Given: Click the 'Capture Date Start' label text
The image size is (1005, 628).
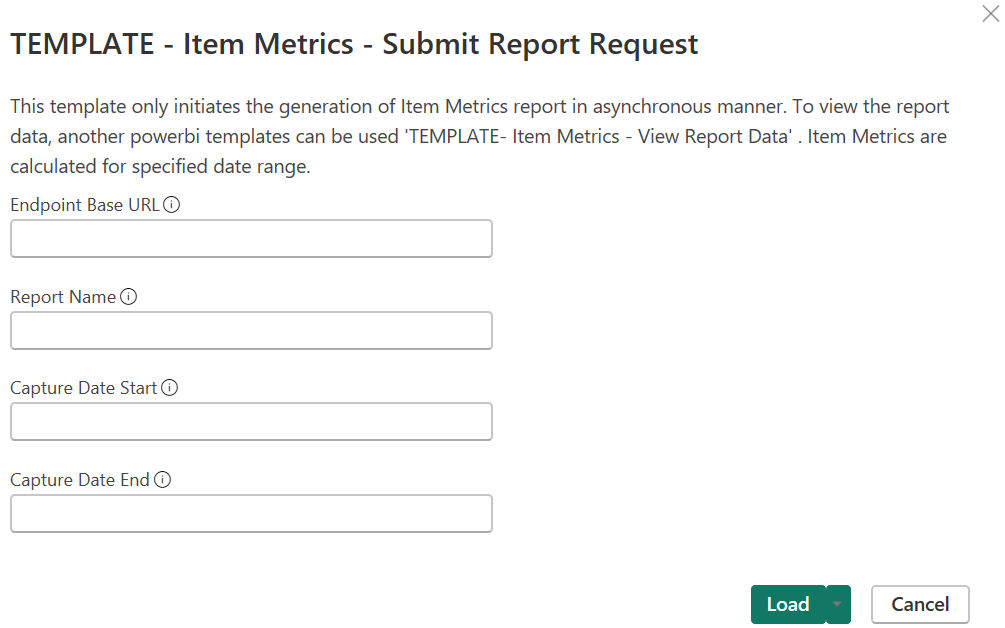Looking at the screenshot, I should 83,388.
